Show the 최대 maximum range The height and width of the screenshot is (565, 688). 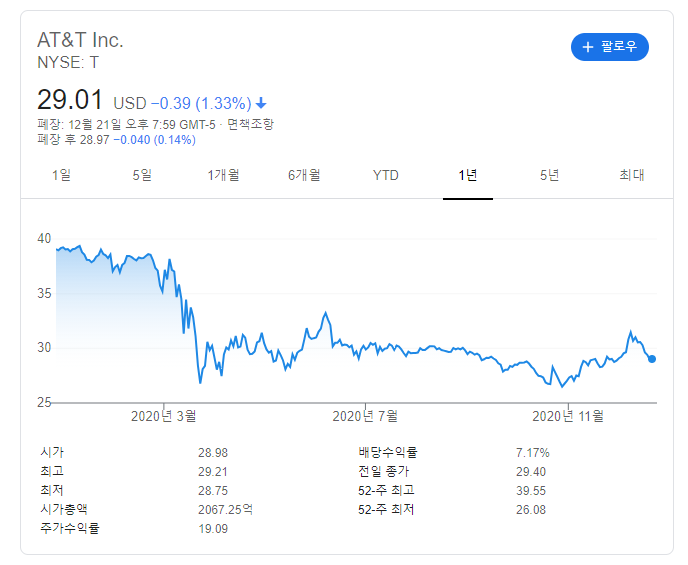(632, 175)
